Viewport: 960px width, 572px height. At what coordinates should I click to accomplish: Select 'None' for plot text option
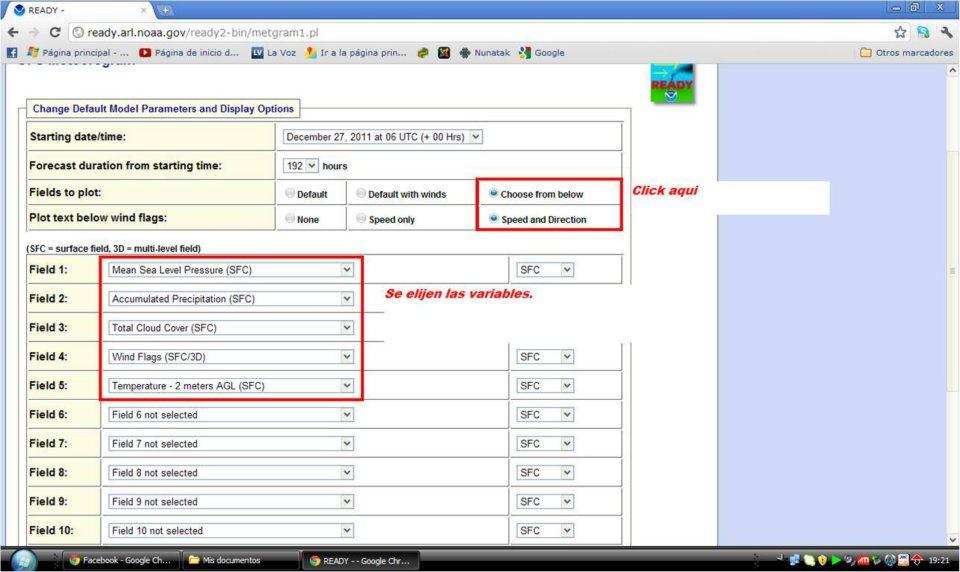click(291, 219)
